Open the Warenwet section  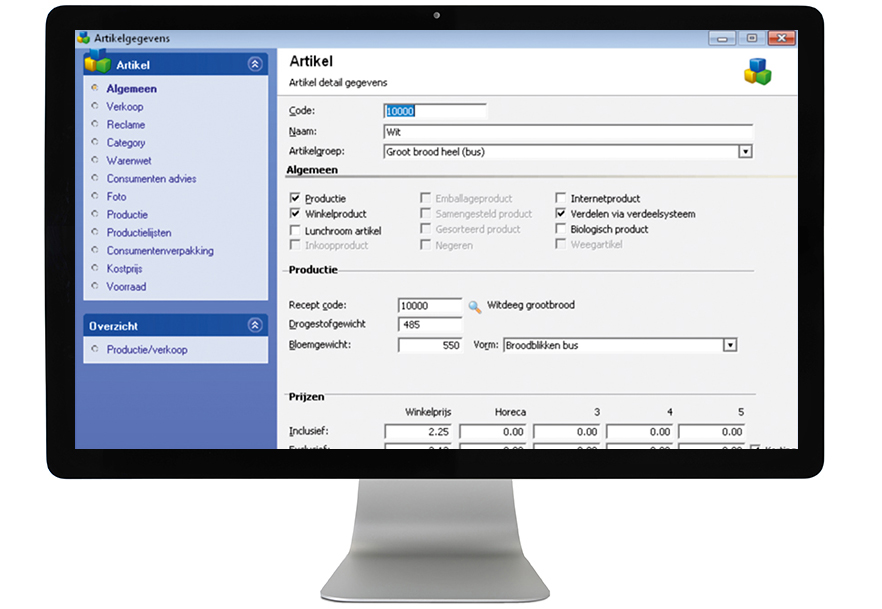tap(129, 161)
